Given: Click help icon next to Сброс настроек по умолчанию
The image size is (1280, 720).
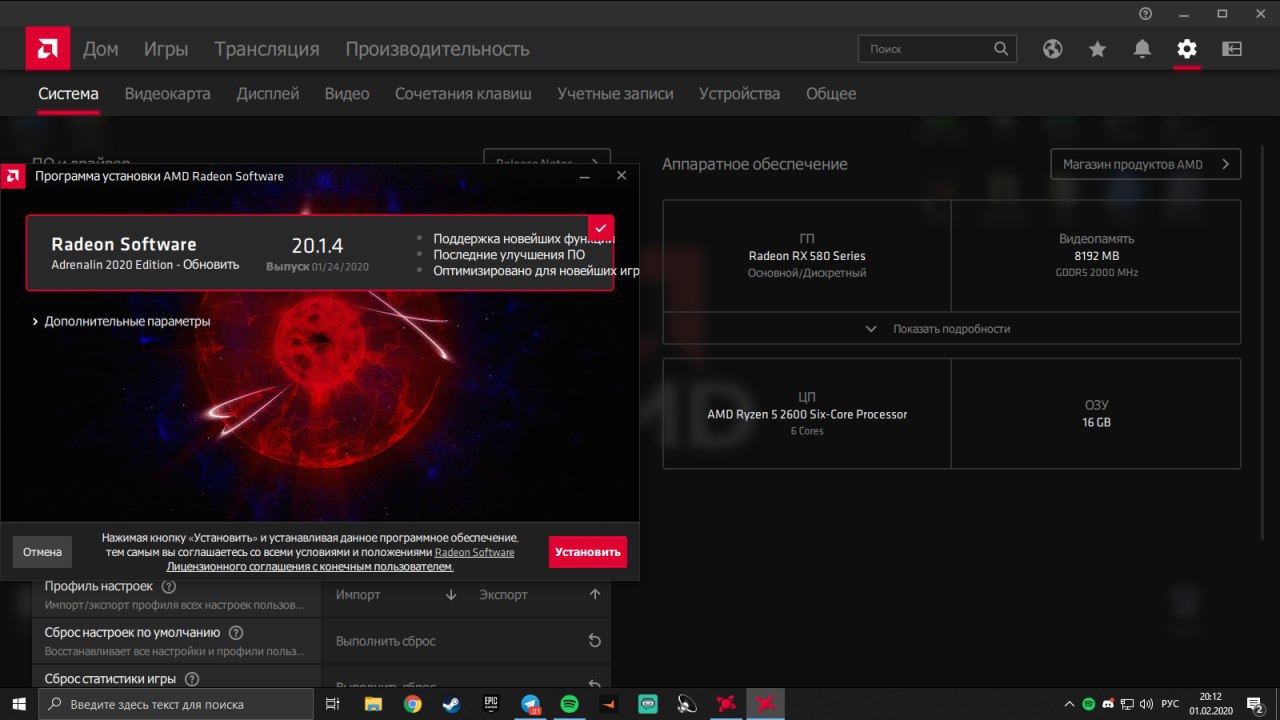Looking at the screenshot, I should click(236, 633).
